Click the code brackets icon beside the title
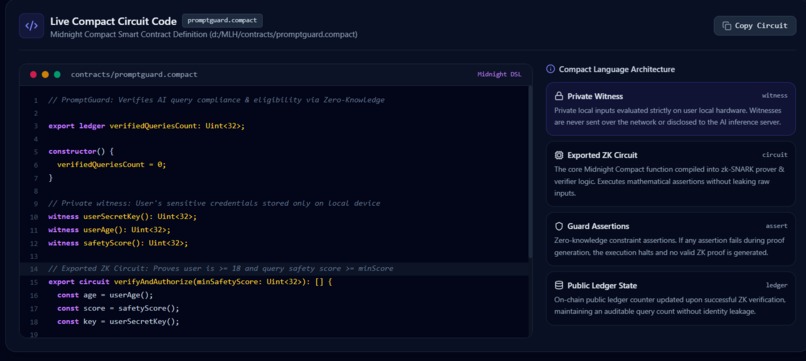The height and width of the screenshot is (361, 806). [x=31, y=26]
